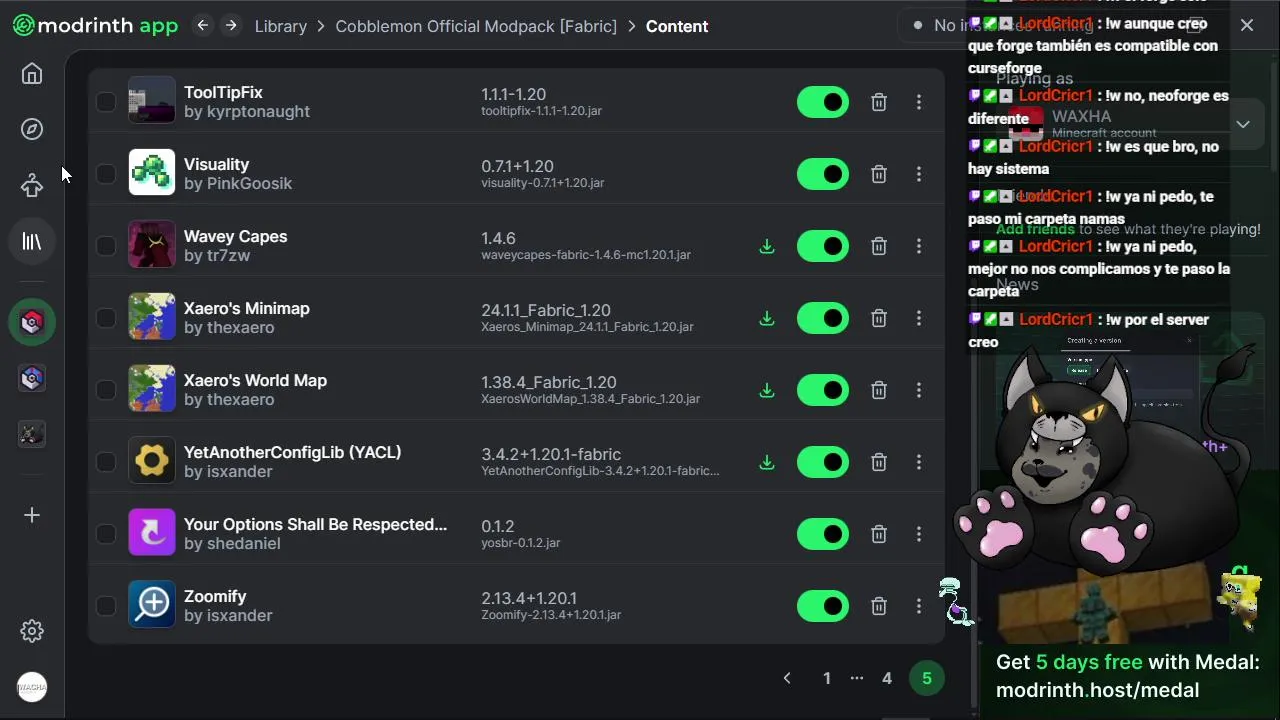Select the Visuality checkbox
1280x720 pixels.
pos(105,174)
